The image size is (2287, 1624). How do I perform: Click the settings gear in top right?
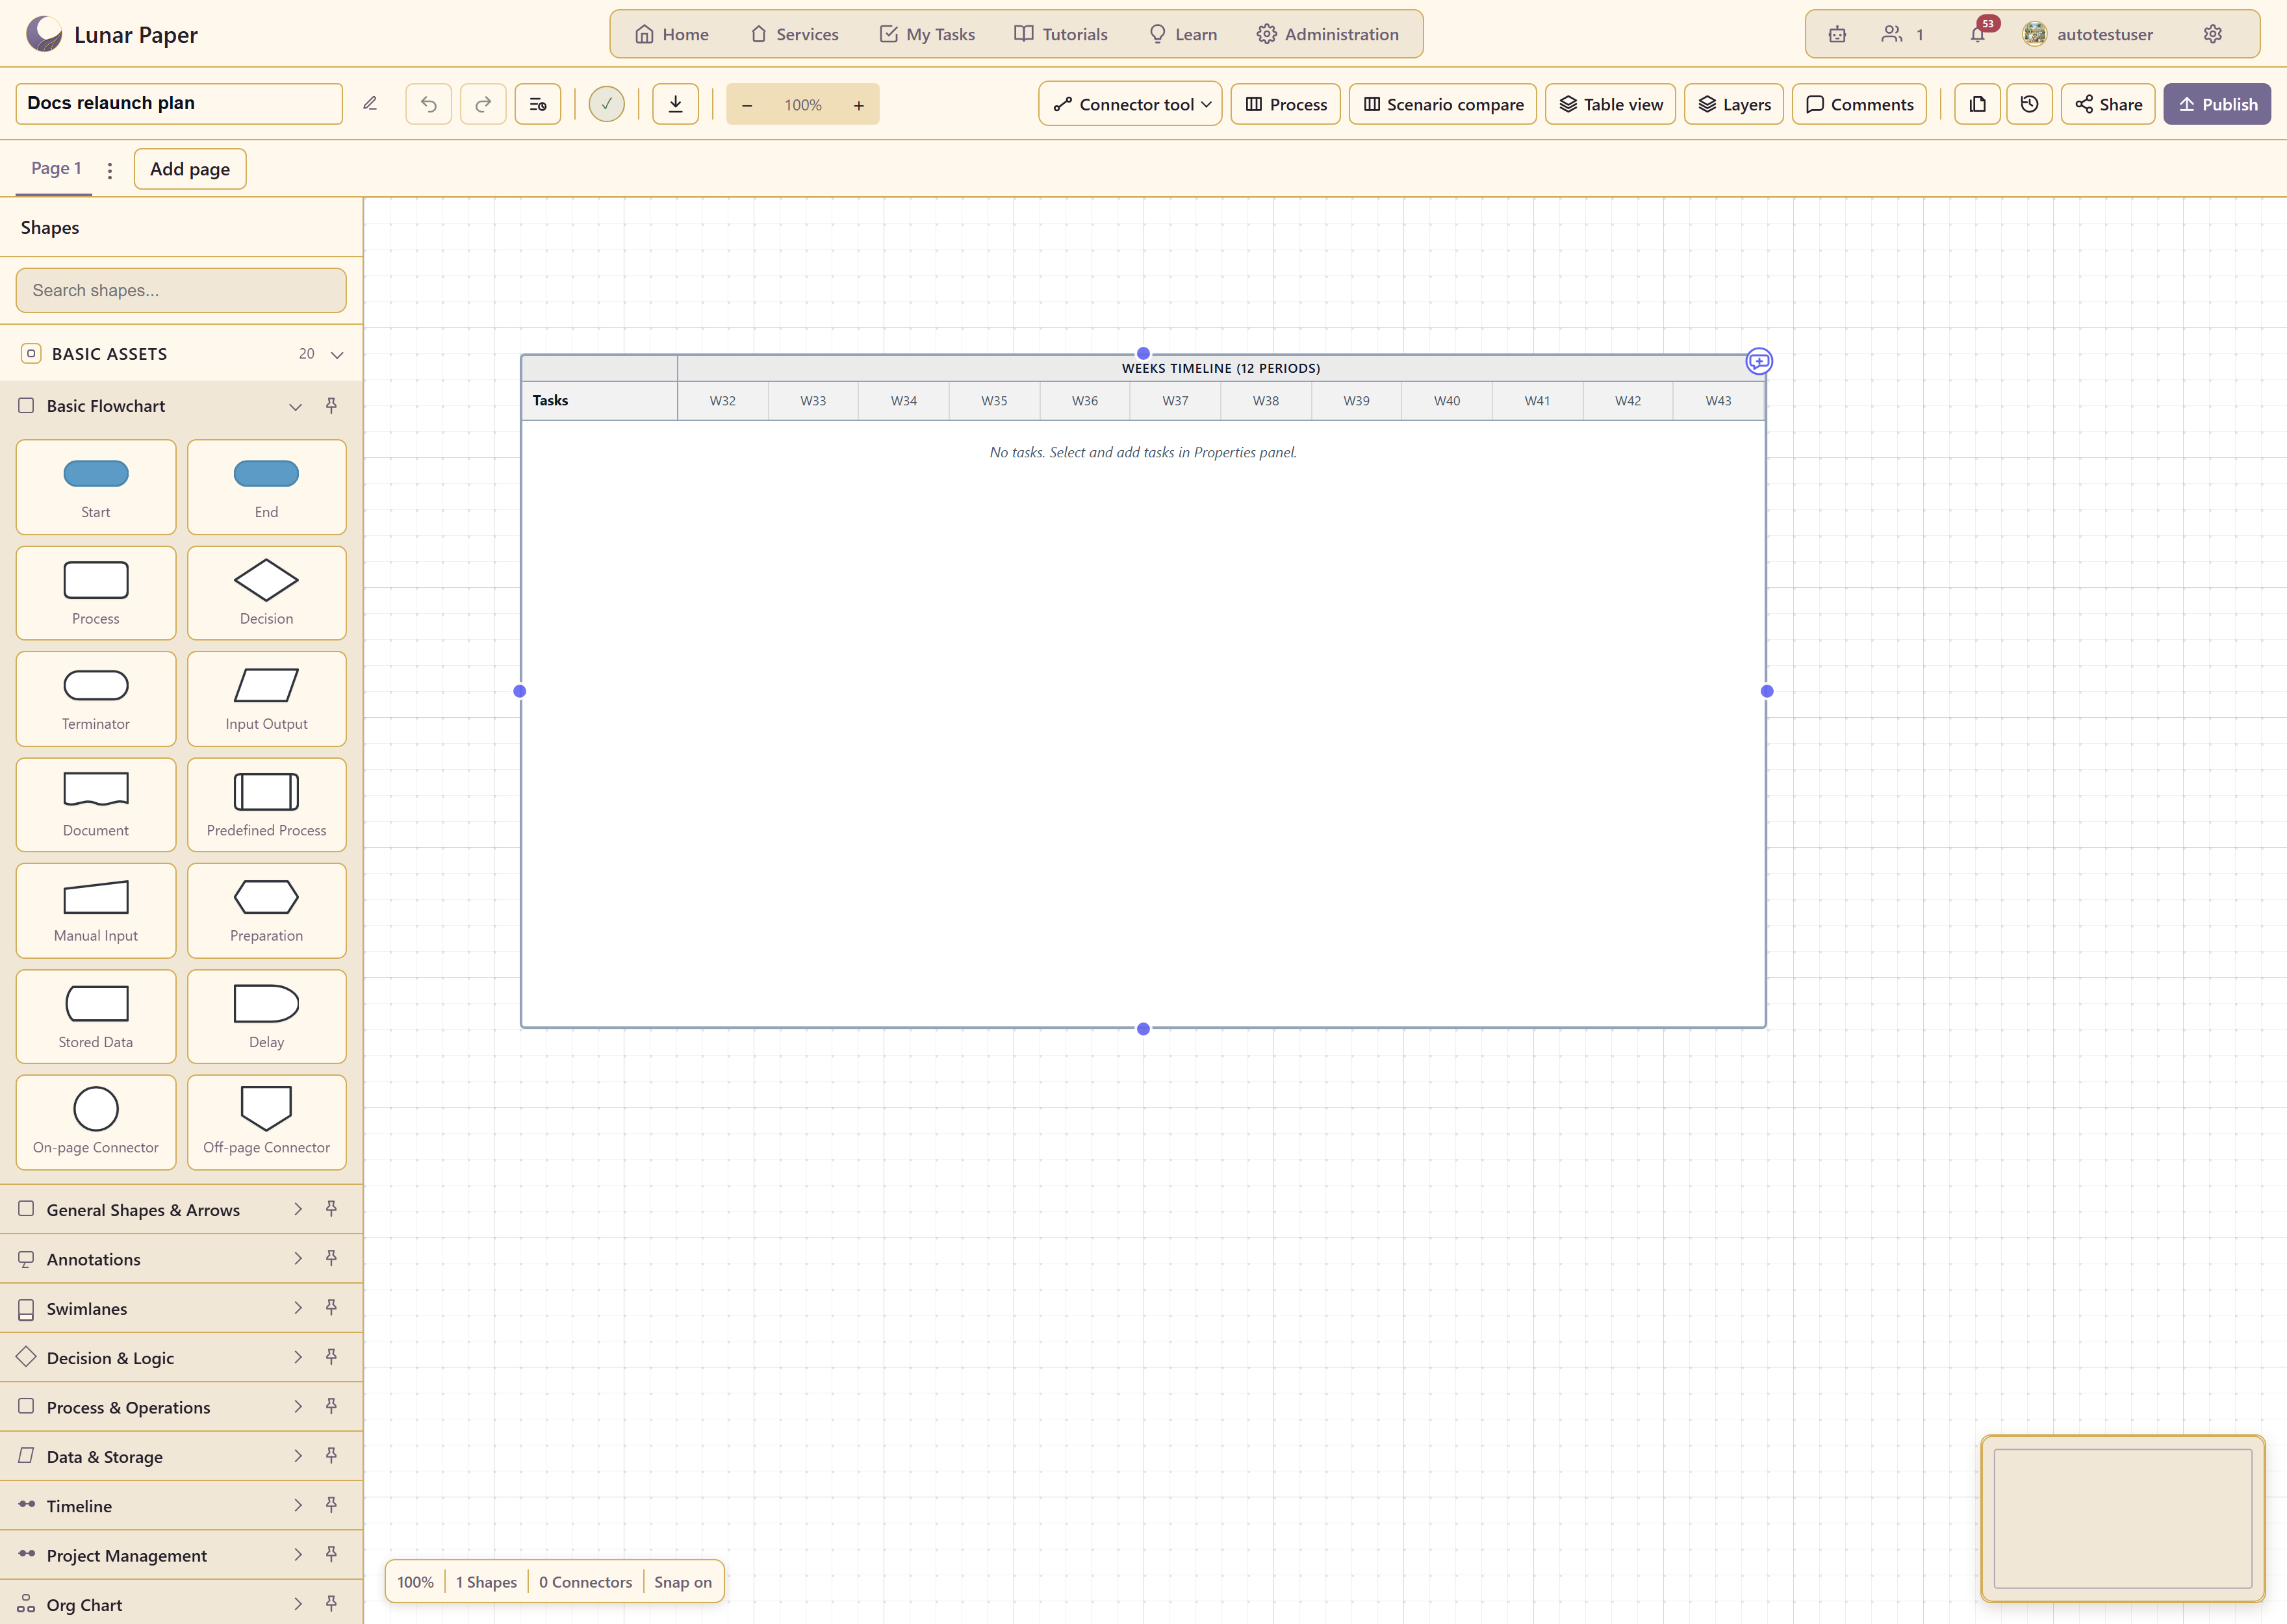[2213, 34]
